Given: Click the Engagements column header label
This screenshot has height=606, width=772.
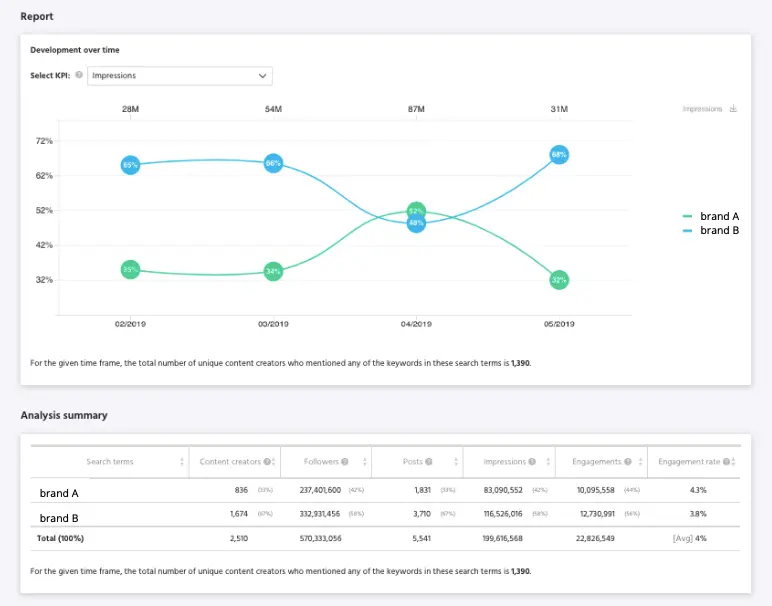Looking at the screenshot, I should pyautogui.click(x=596, y=461).
